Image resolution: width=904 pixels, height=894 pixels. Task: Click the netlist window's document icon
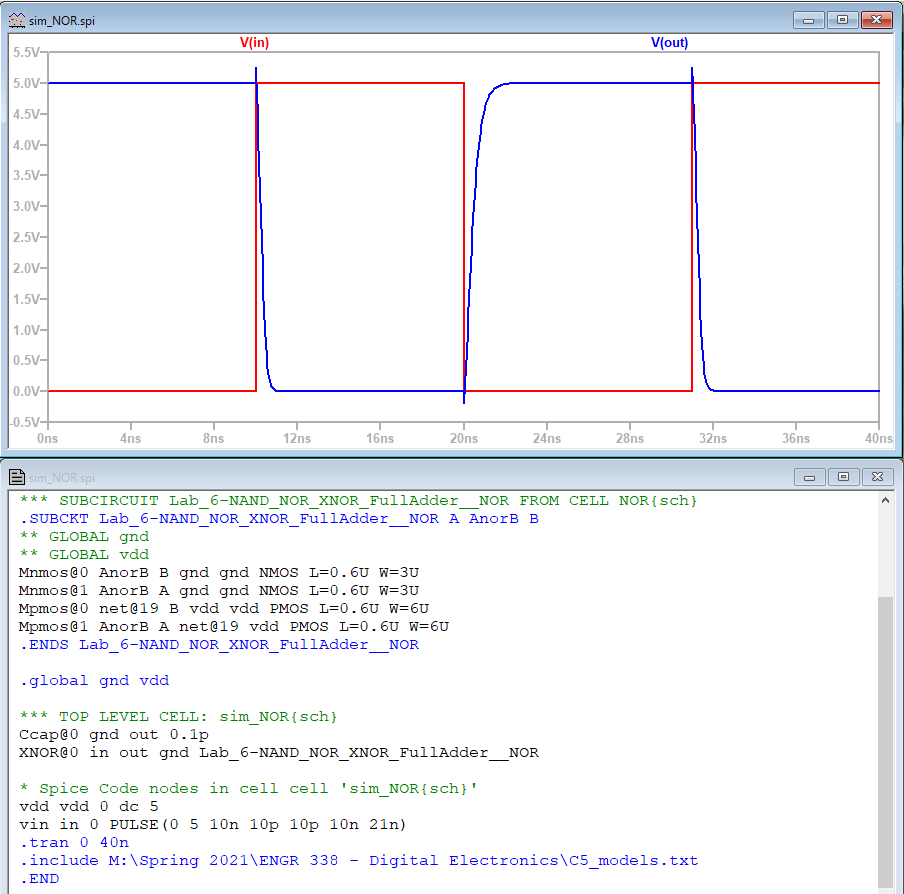tap(17, 477)
